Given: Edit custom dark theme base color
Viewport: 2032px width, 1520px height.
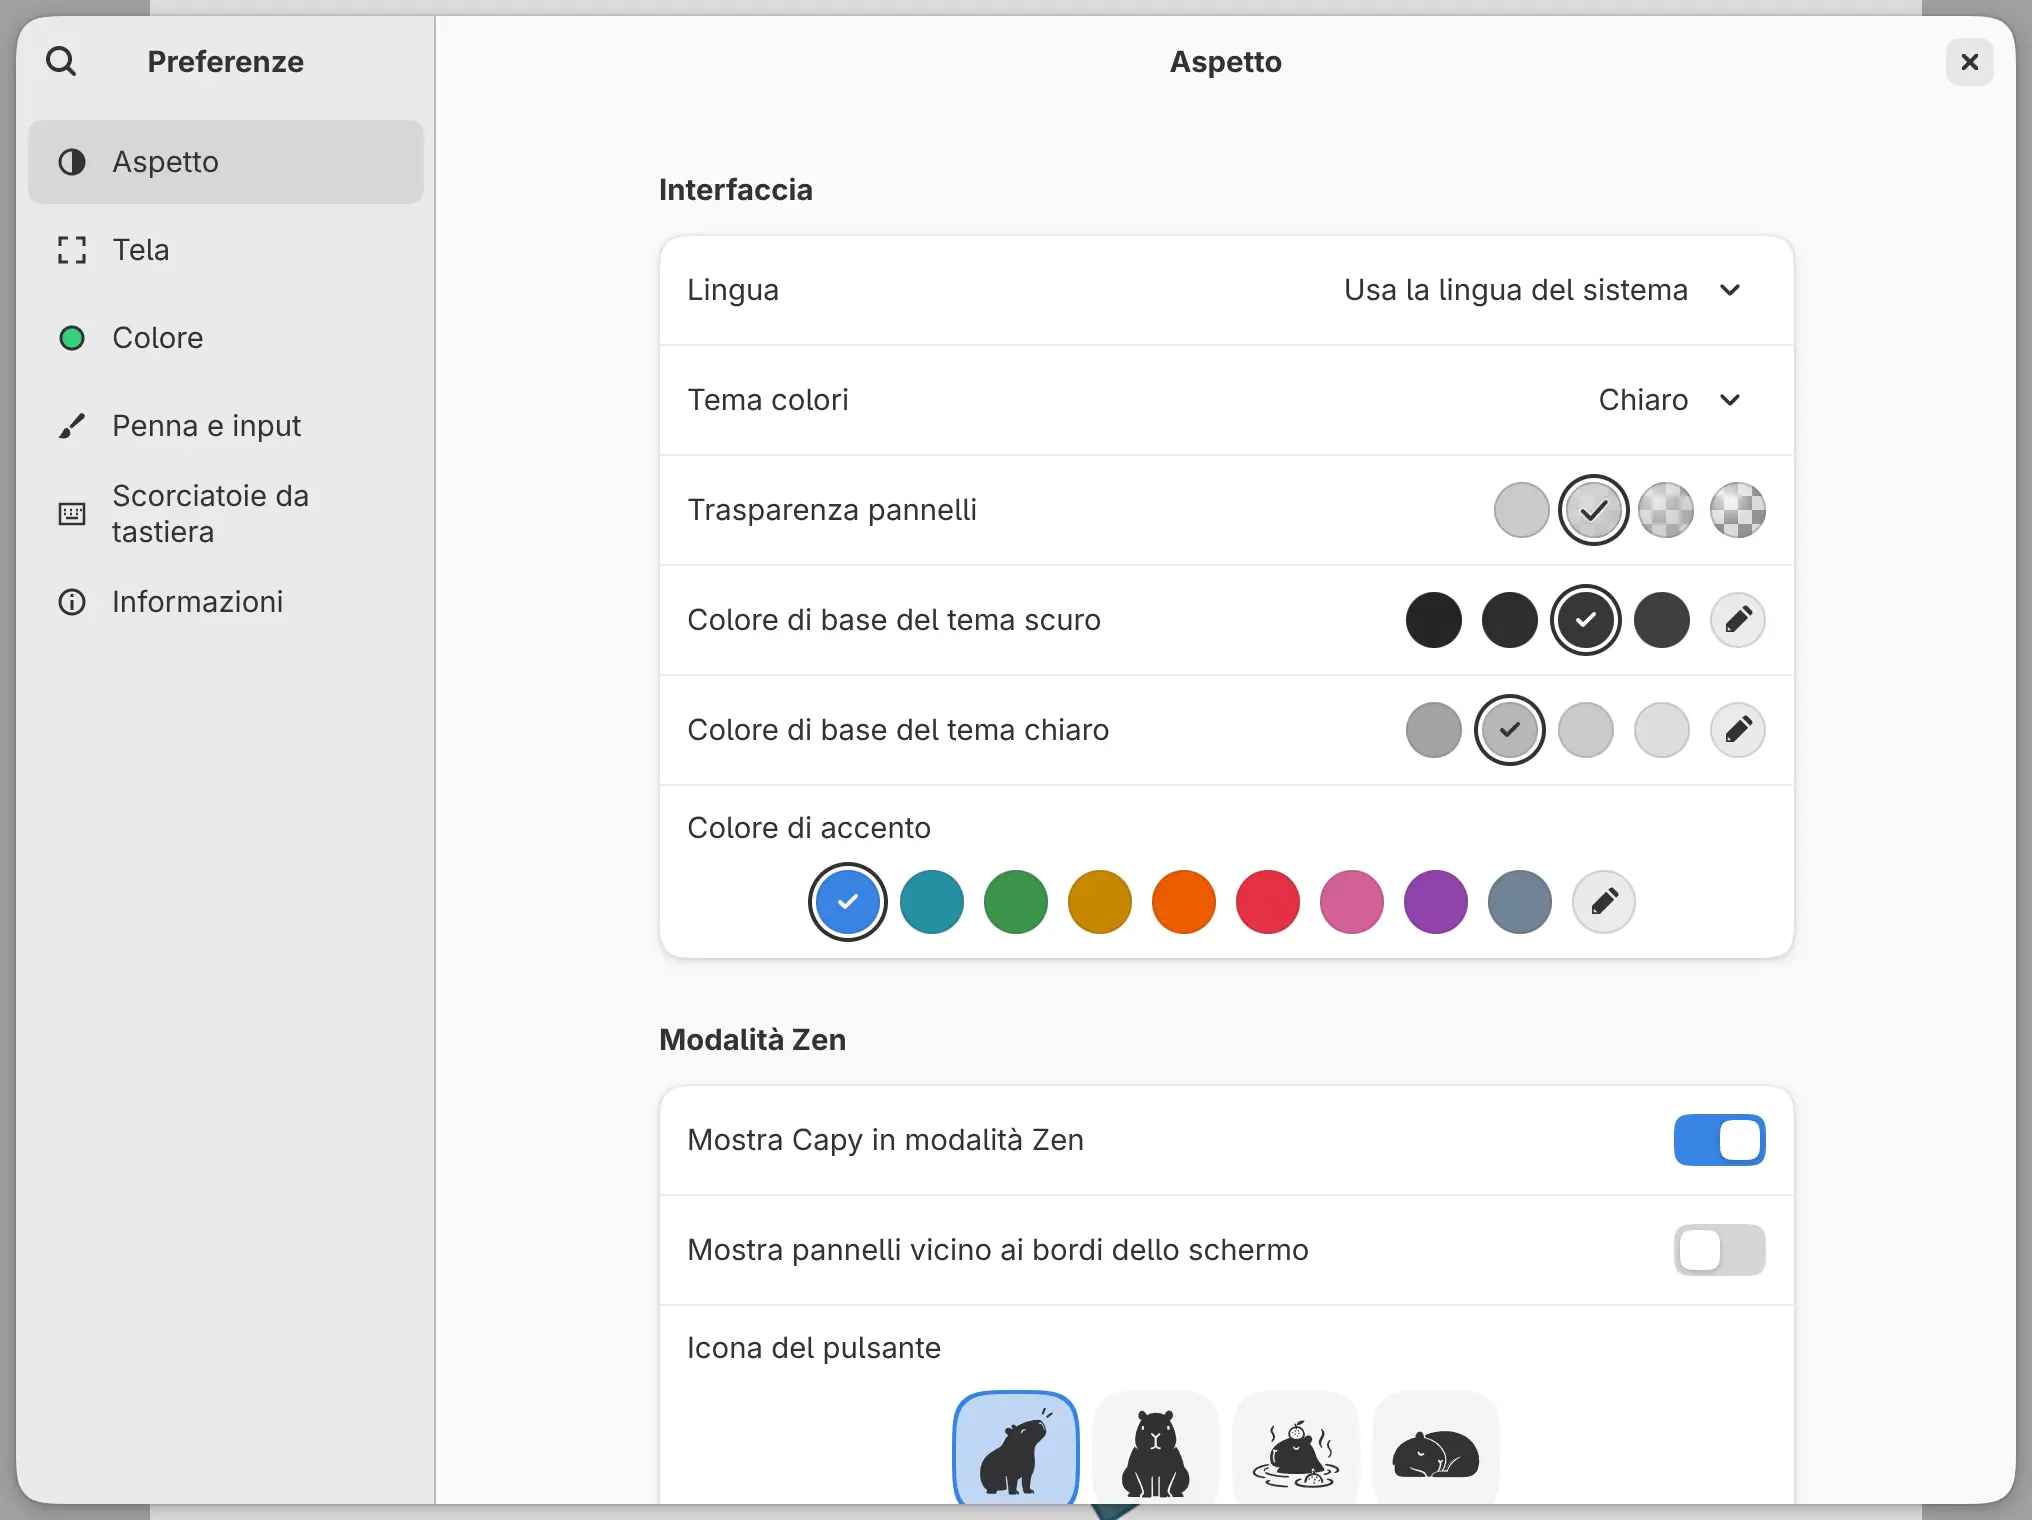Looking at the screenshot, I should tap(1738, 620).
